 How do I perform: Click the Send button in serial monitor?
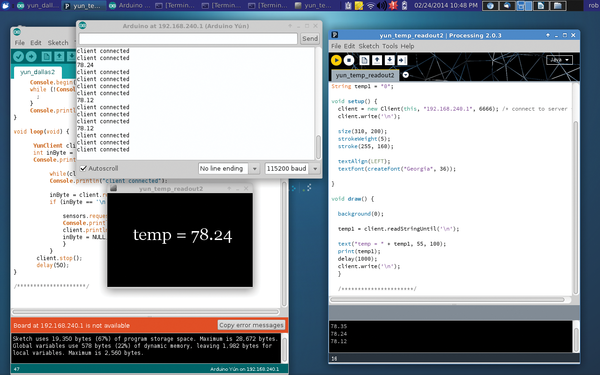[x=310, y=38]
